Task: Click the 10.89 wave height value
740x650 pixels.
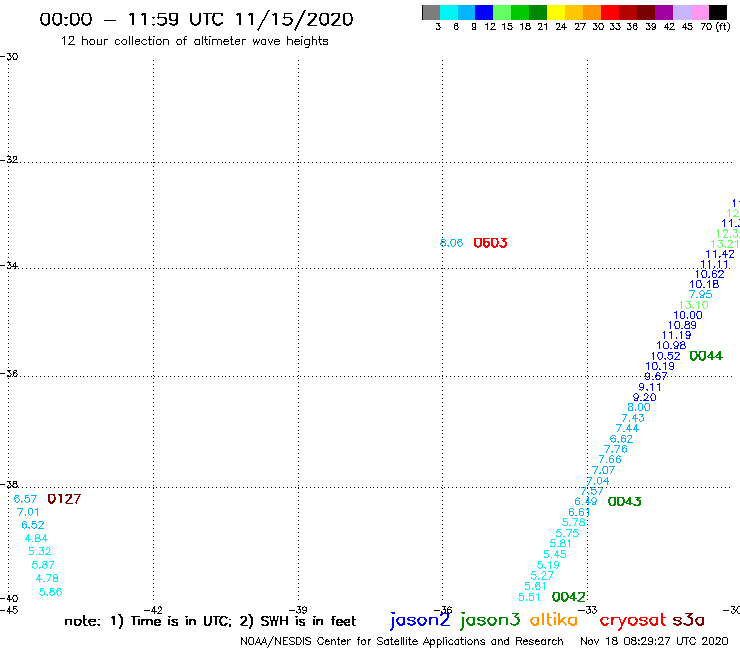Action: coord(682,325)
